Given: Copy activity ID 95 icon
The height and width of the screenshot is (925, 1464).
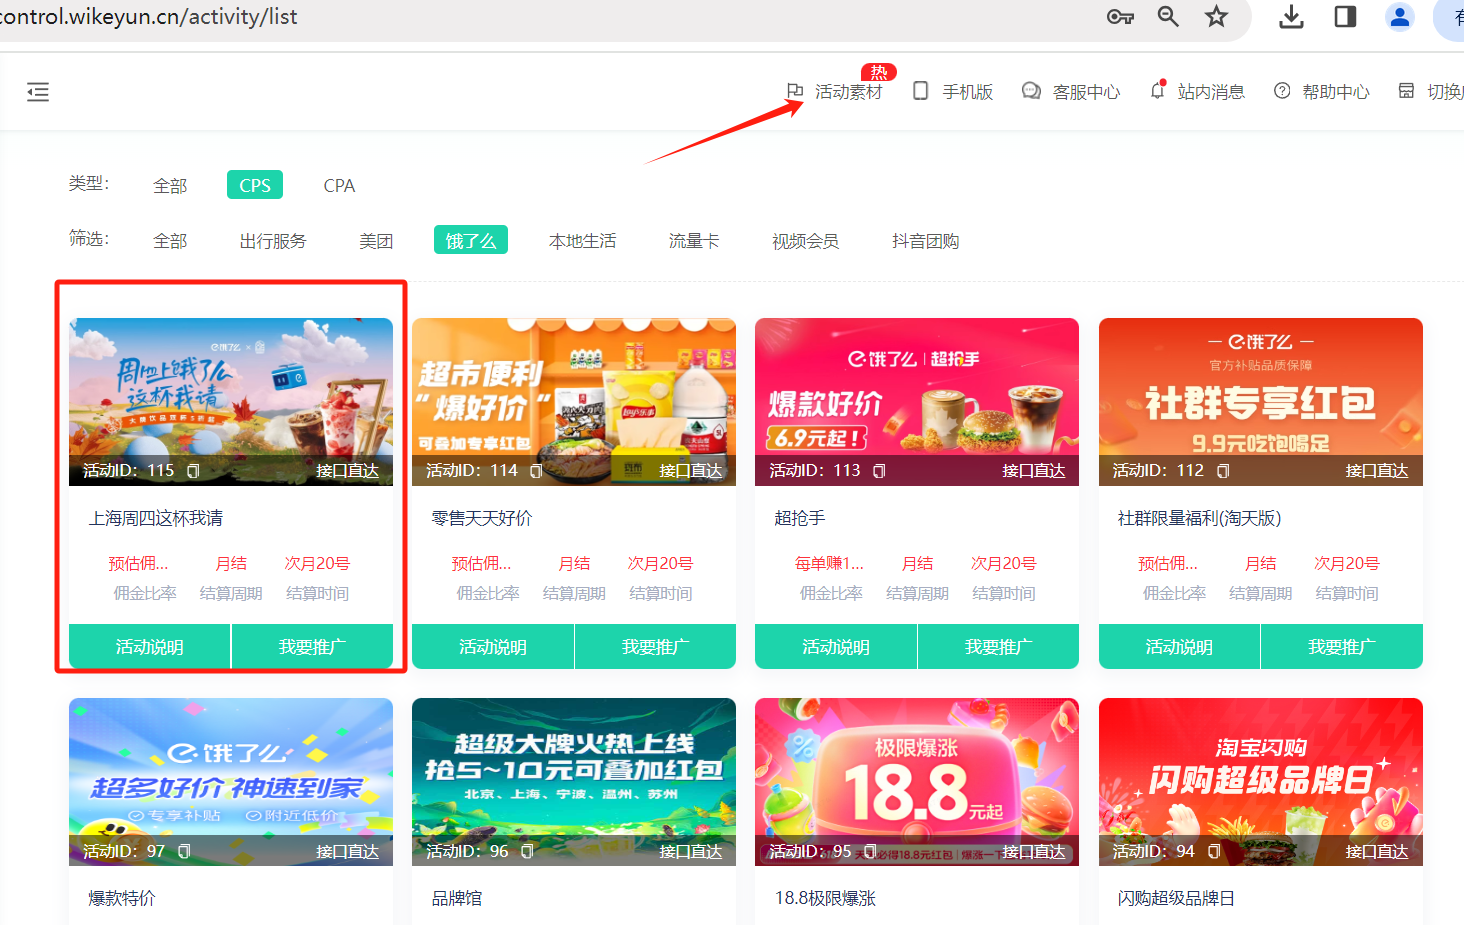Looking at the screenshot, I should (x=870, y=851).
